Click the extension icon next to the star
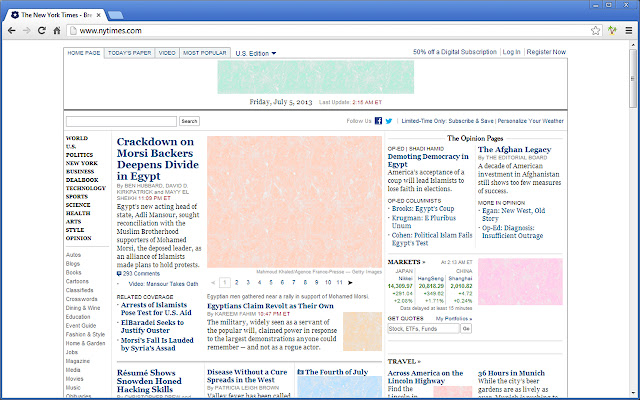 (612, 31)
